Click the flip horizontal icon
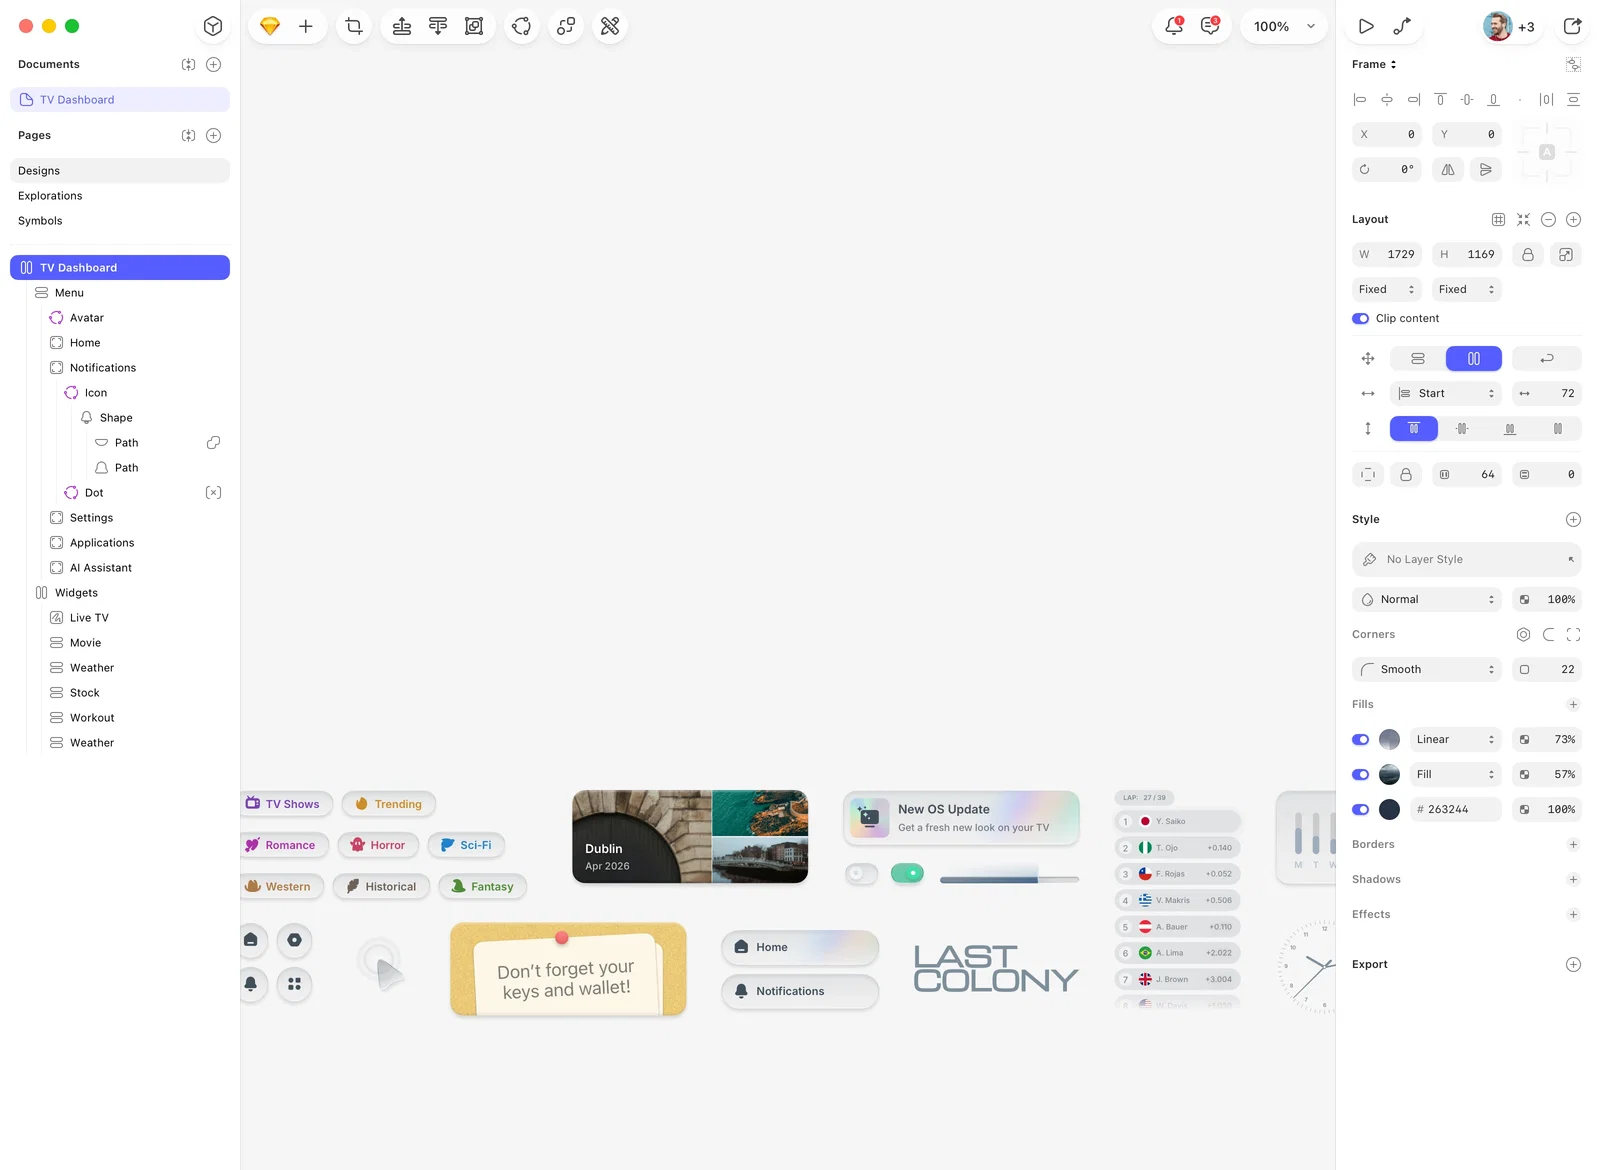This screenshot has width=1598, height=1170. (1448, 169)
